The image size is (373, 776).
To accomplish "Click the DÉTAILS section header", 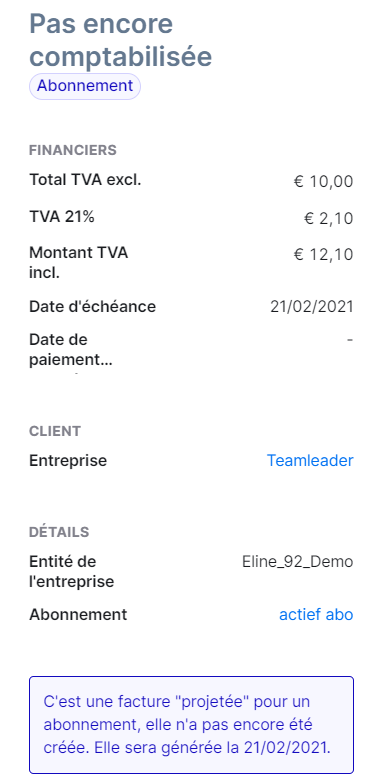I will (x=59, y=532).
